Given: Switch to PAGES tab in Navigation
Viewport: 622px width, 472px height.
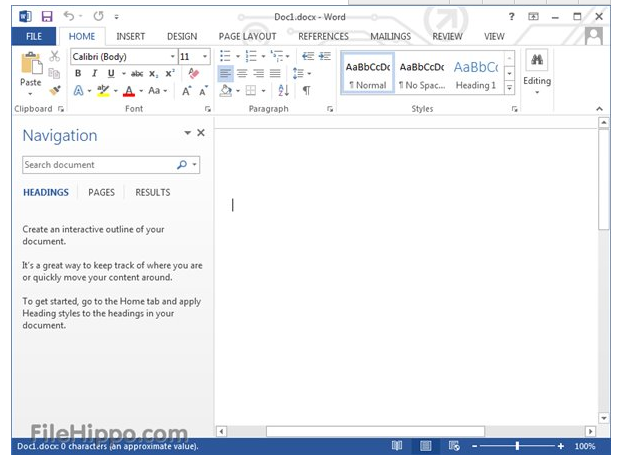Looking at the screenshot, I should tap(101, 192).
